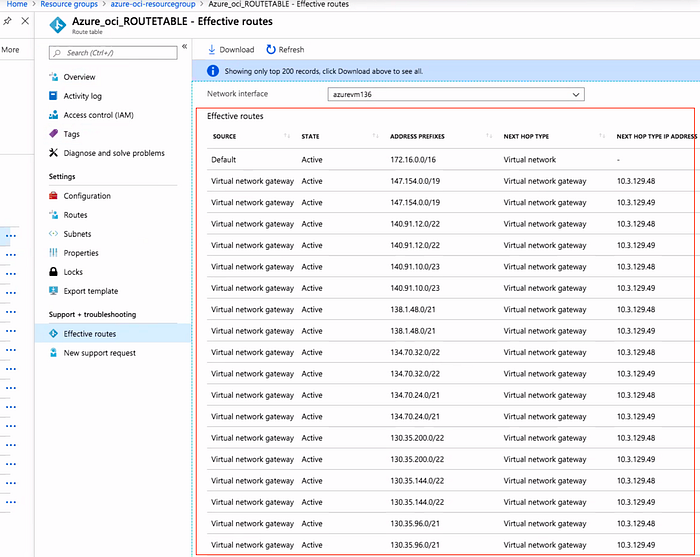Click the Default source cell
Image resolution: width=700 pixels, height=557 pixels.
point(224,160)
